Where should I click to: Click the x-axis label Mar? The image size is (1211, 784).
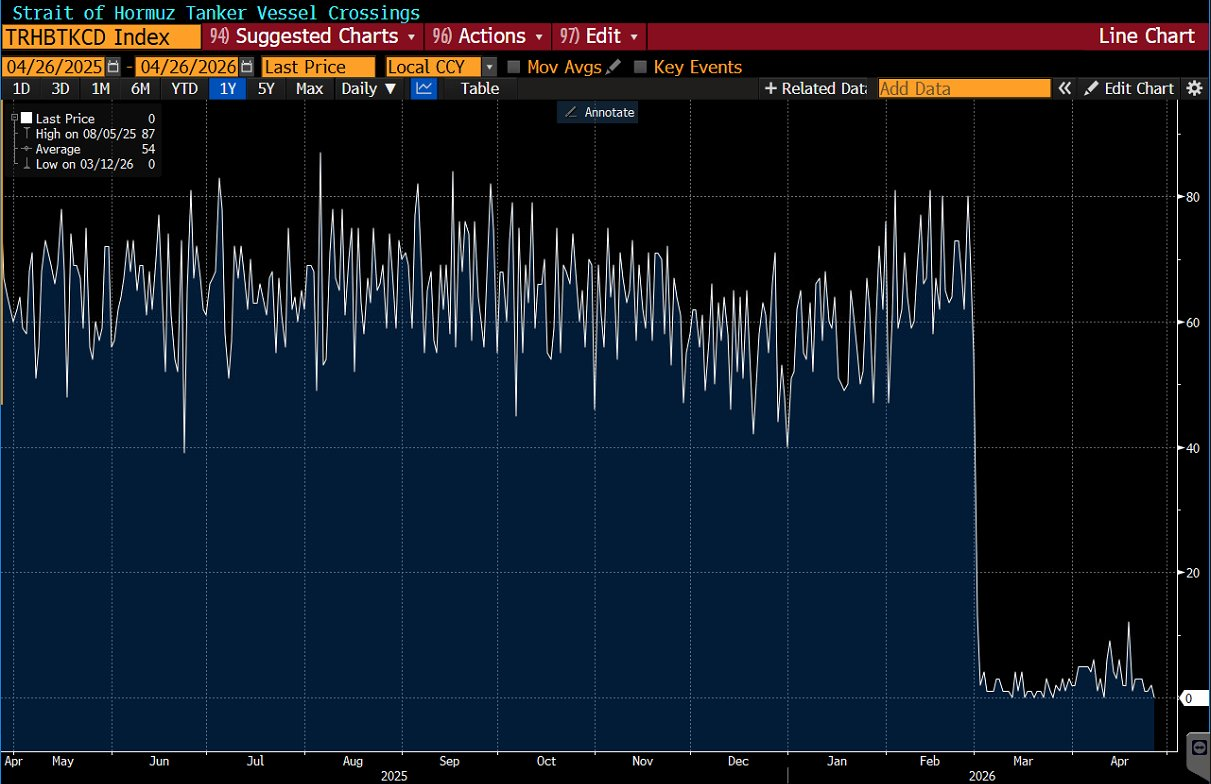(1023, 761)
